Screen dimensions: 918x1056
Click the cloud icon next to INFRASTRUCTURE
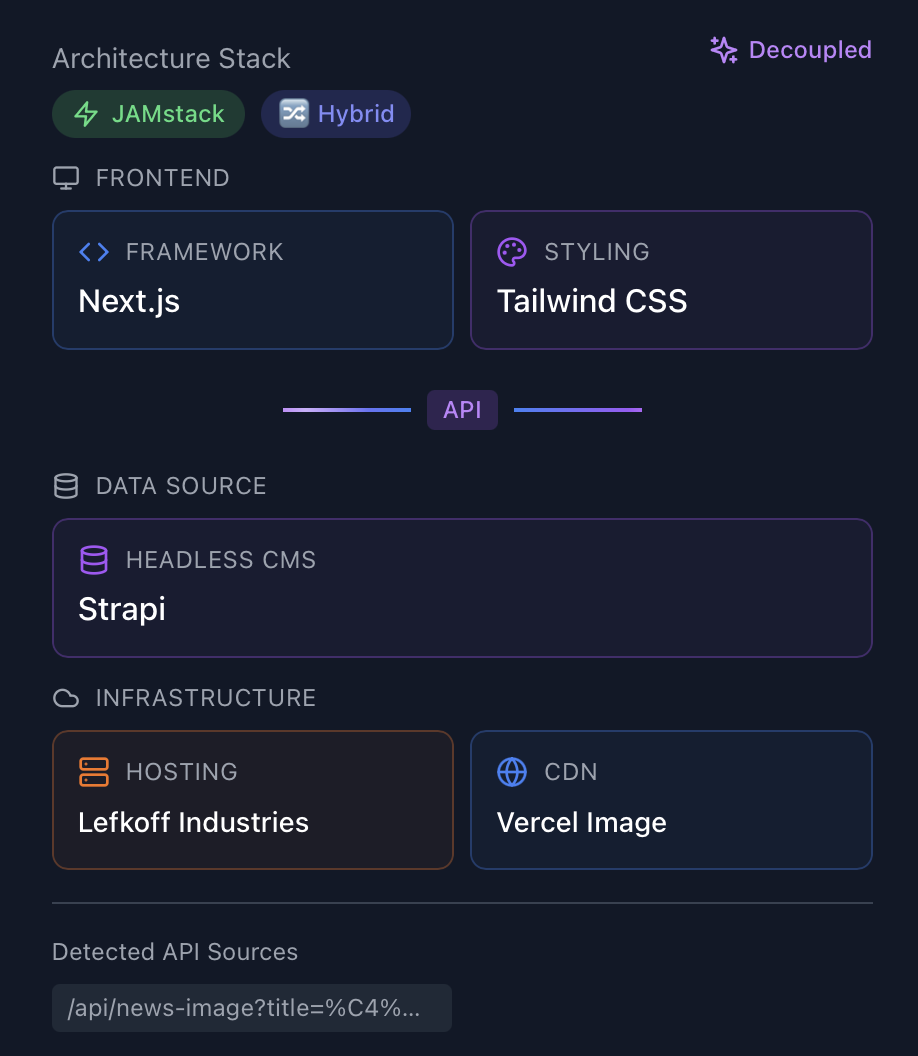pyautogui.click(x=66, y=698)
